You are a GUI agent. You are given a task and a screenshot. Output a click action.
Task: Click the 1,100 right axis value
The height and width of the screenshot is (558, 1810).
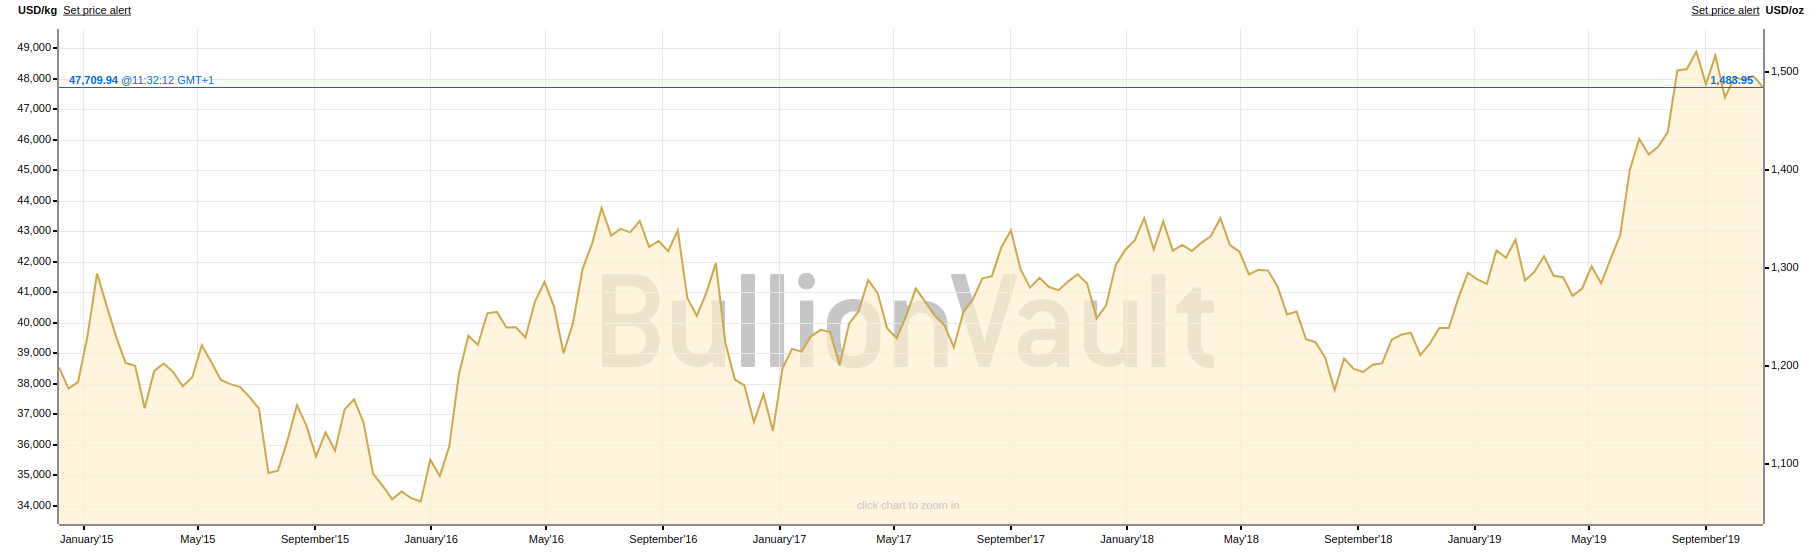[x=1785, y=463]
